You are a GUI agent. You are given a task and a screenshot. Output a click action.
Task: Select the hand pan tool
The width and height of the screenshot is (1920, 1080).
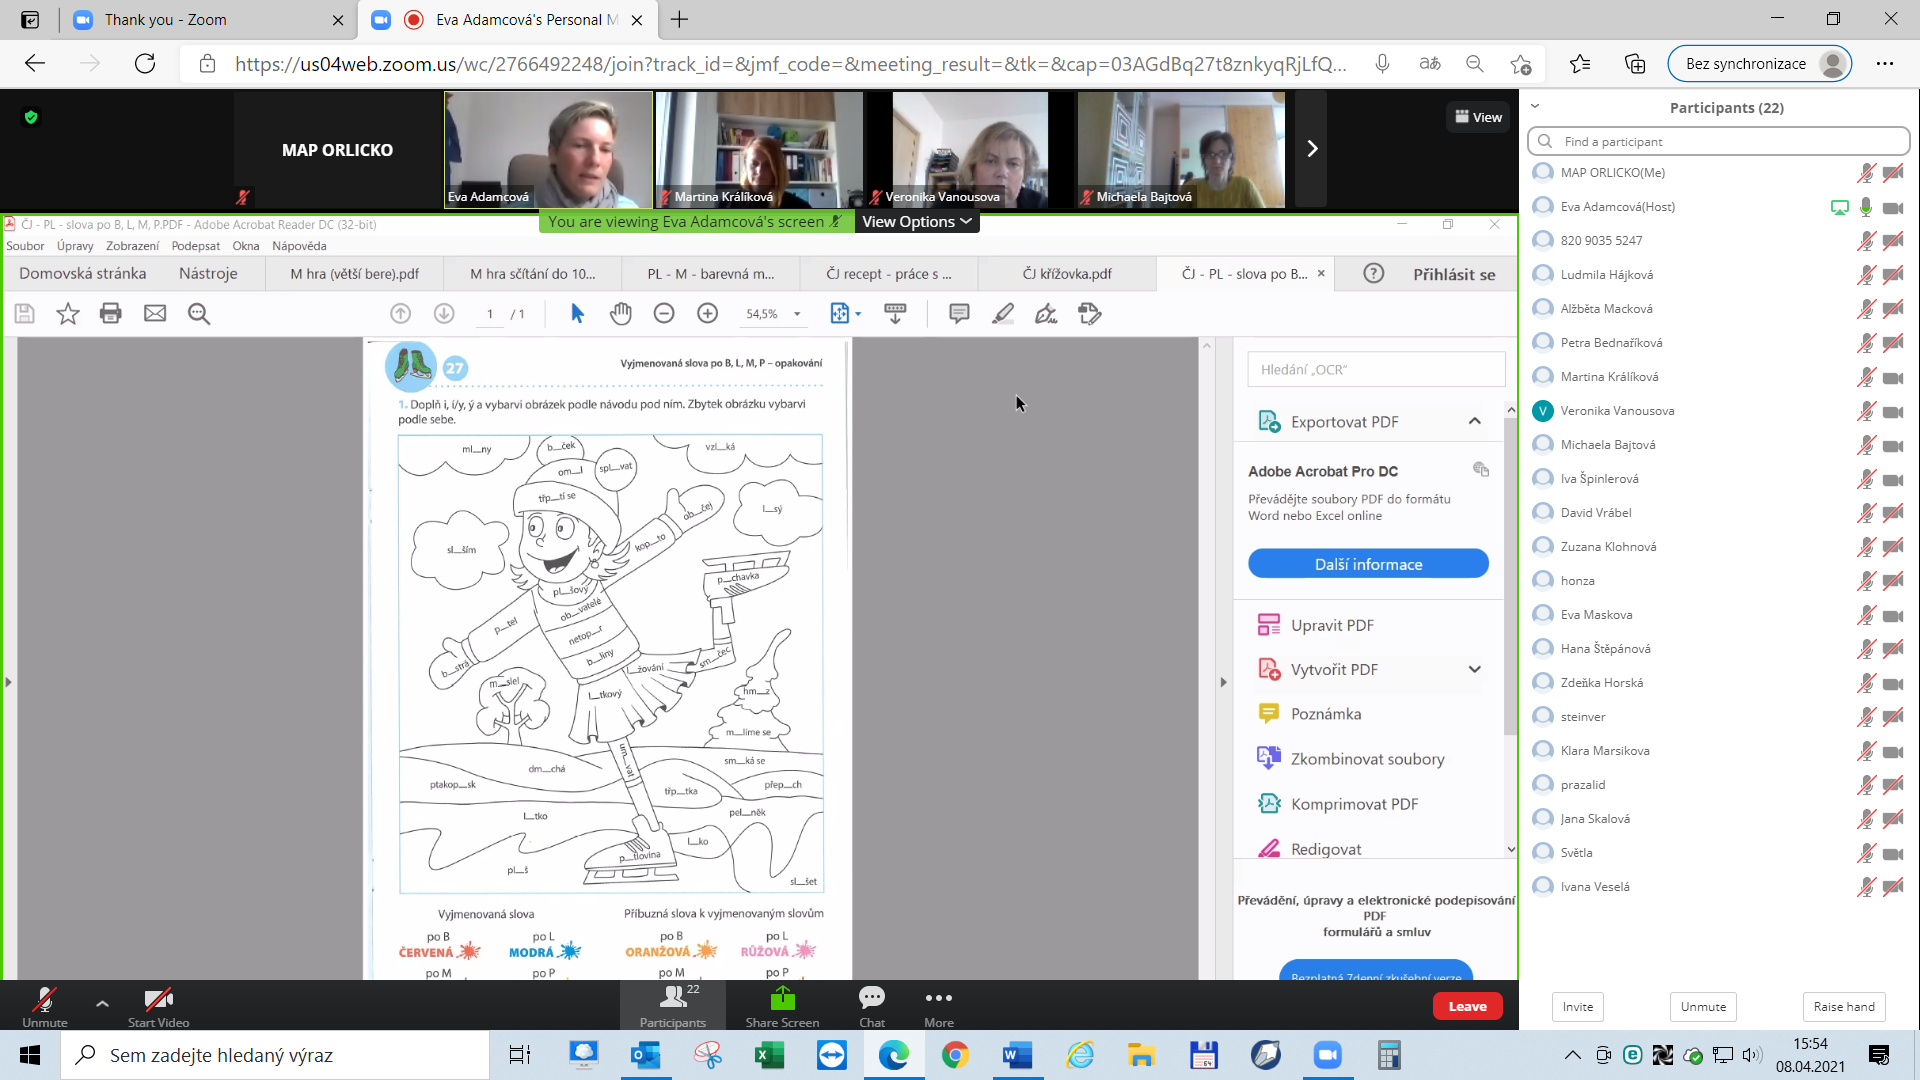[x=621, y=314]
